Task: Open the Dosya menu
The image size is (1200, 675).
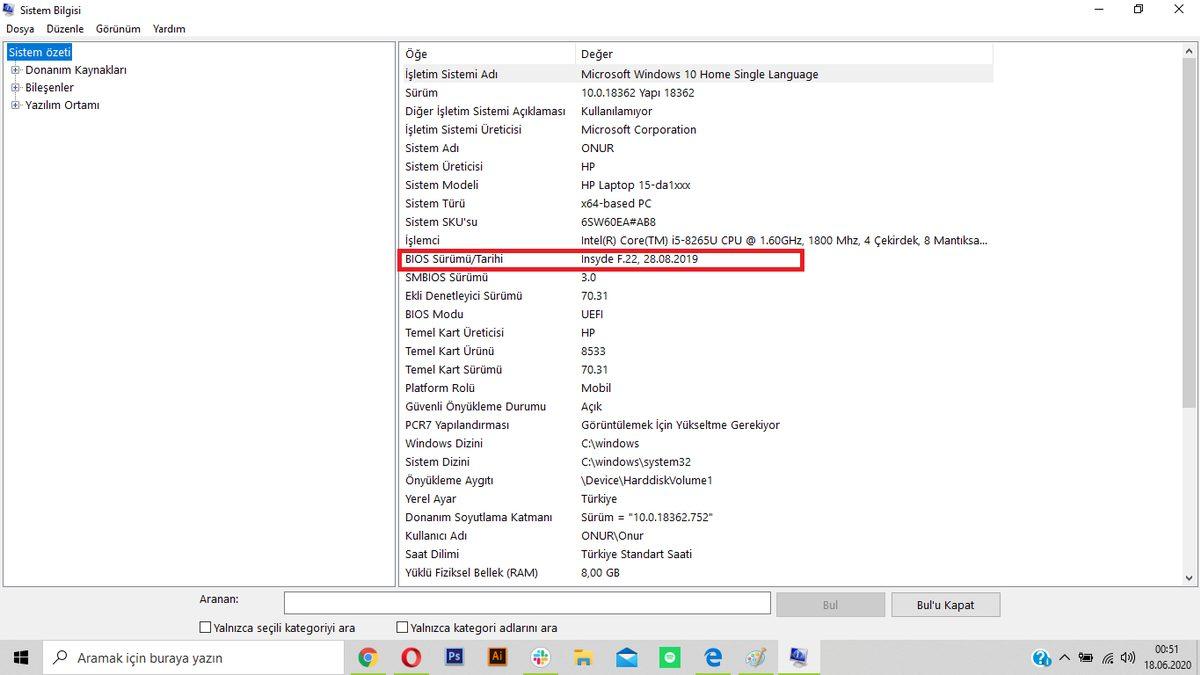Action: 20,29
